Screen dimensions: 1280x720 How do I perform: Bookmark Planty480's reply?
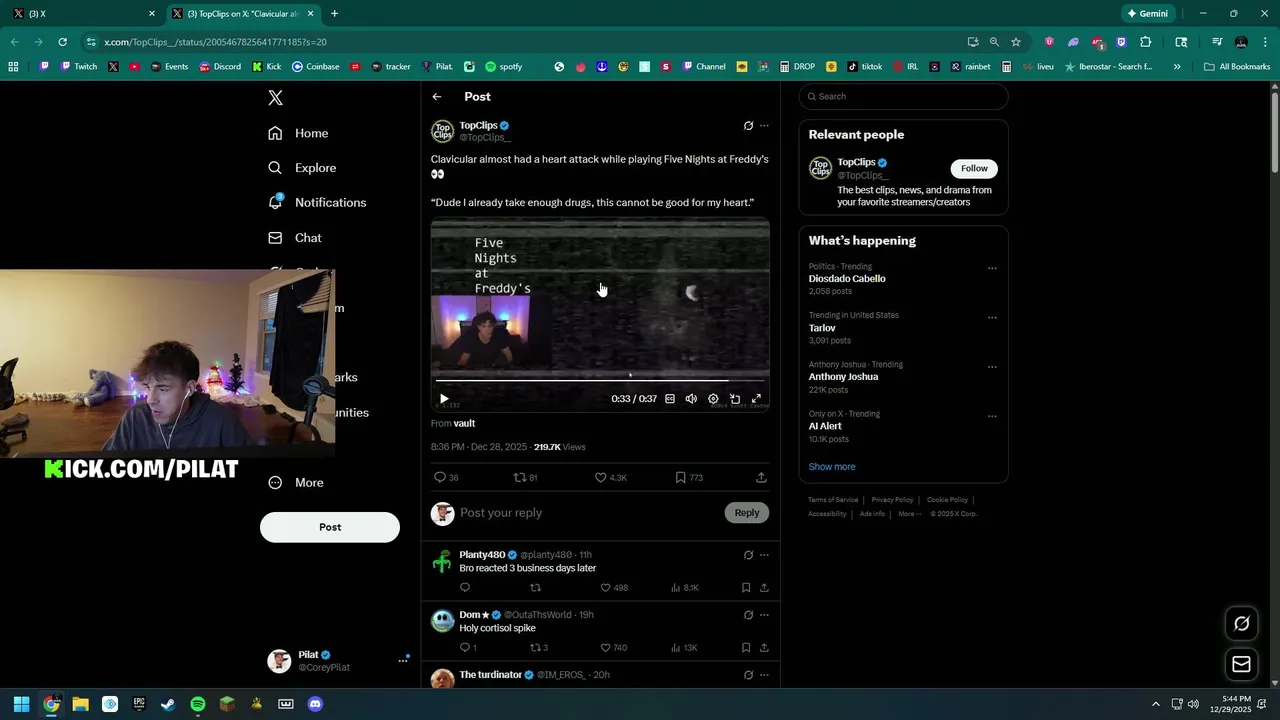click(x=746, y=588)
